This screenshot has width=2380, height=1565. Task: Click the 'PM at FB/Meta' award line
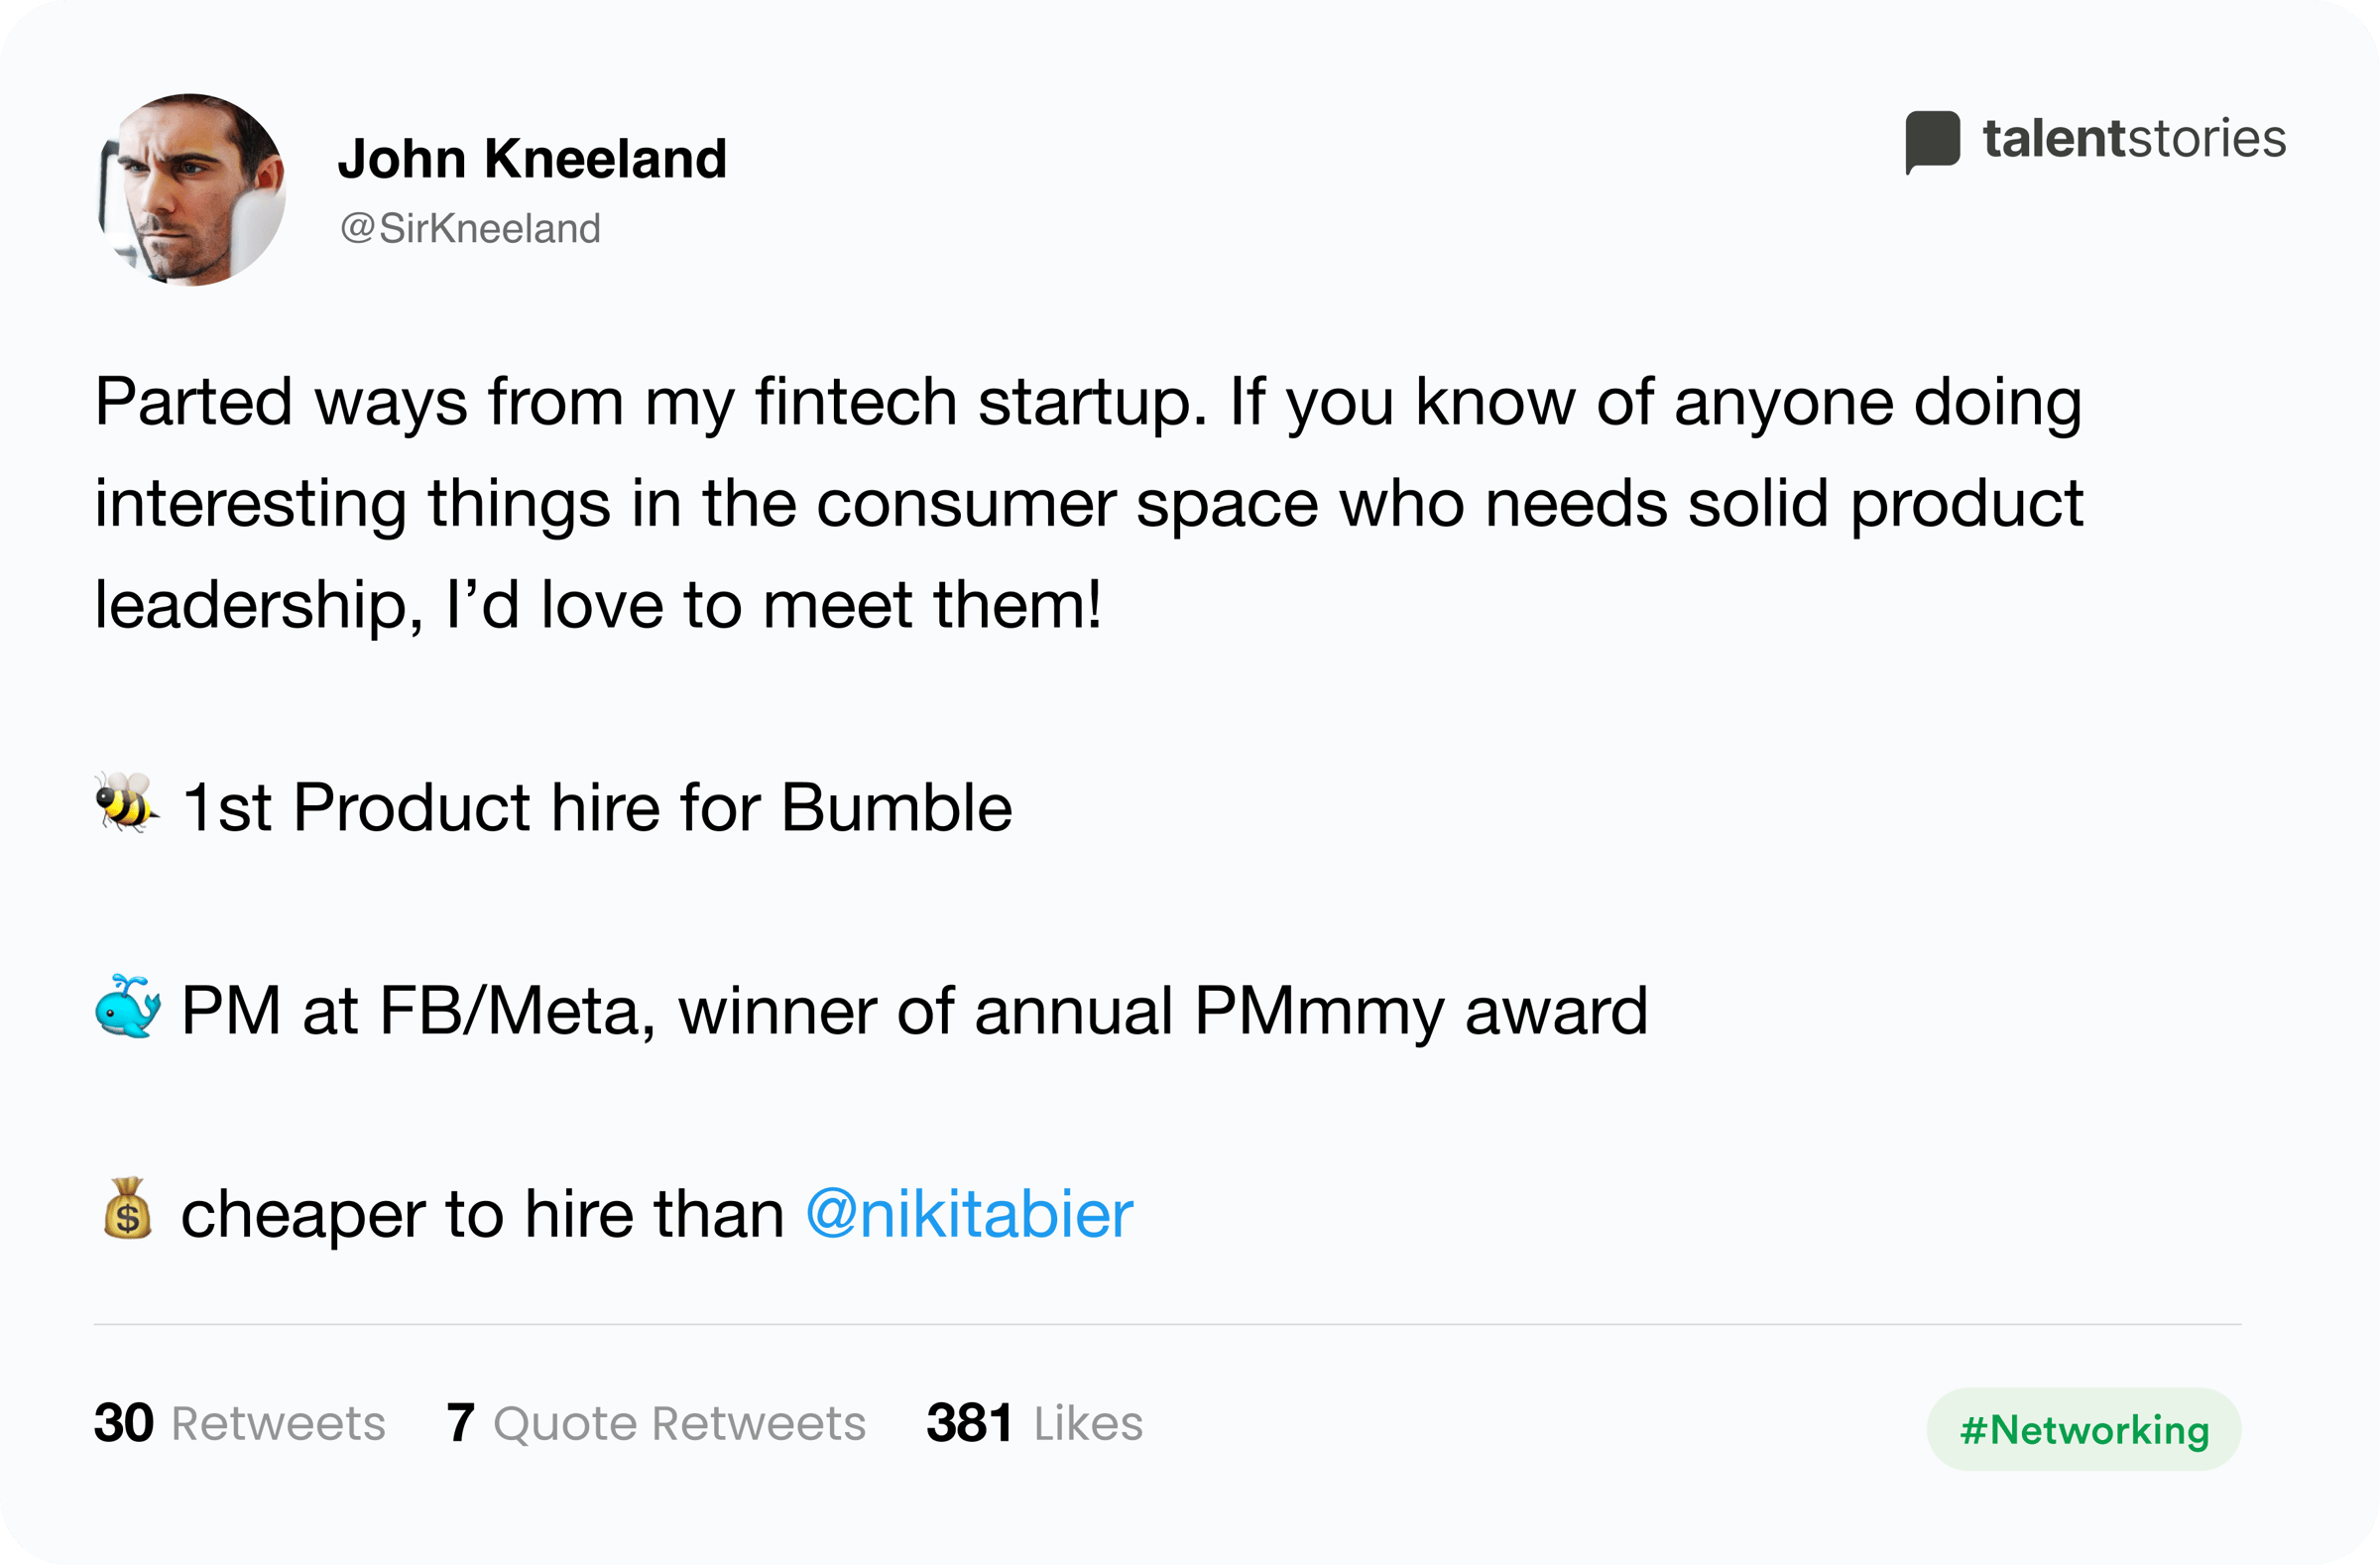click(914, 1011)
